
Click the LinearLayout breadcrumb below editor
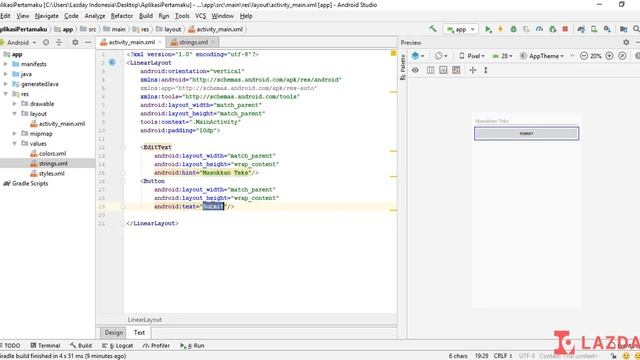(x=144, y=320)
